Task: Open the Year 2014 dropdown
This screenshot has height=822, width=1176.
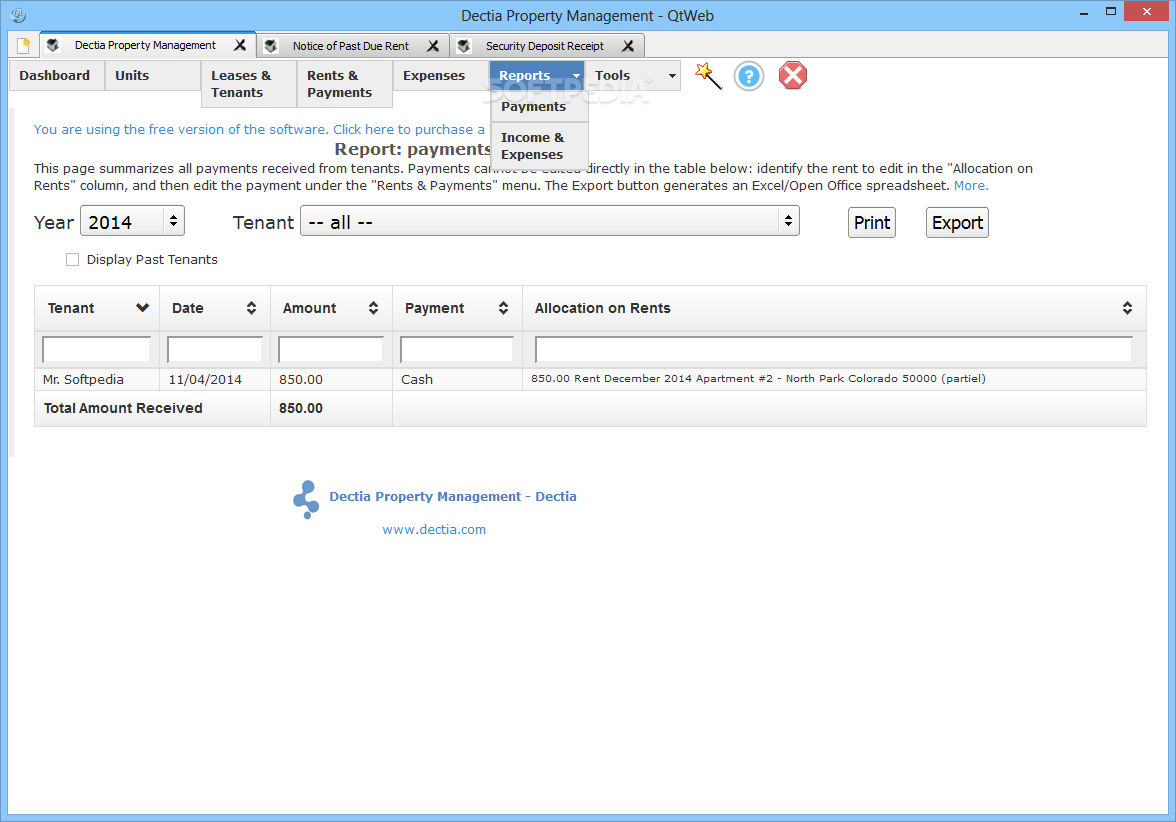Action: pos(132,221)
